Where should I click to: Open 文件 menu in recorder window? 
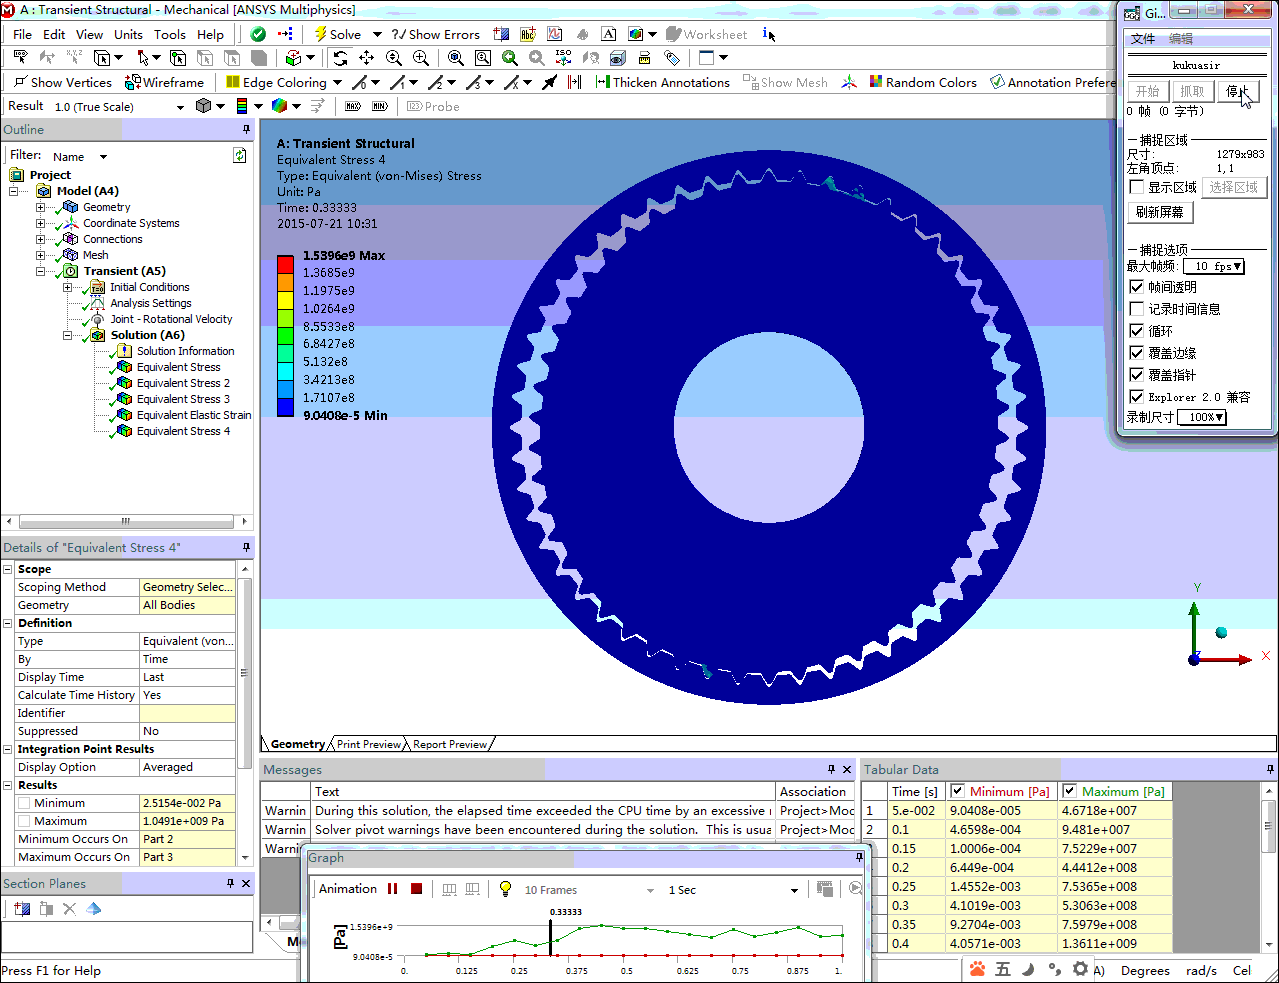[x=1143, y=39]
